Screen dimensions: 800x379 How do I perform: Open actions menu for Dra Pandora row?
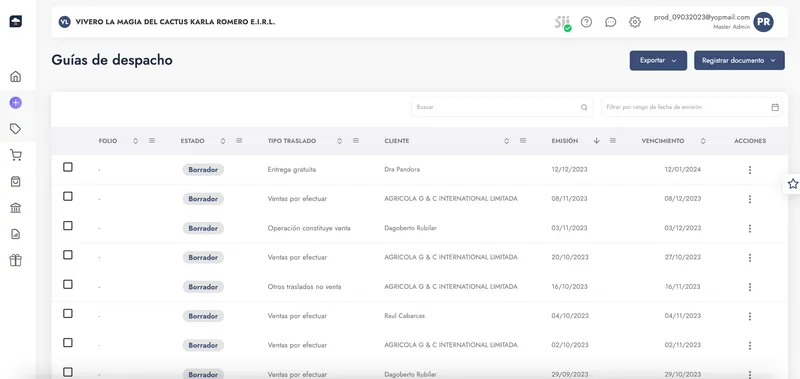click(749, 170)
